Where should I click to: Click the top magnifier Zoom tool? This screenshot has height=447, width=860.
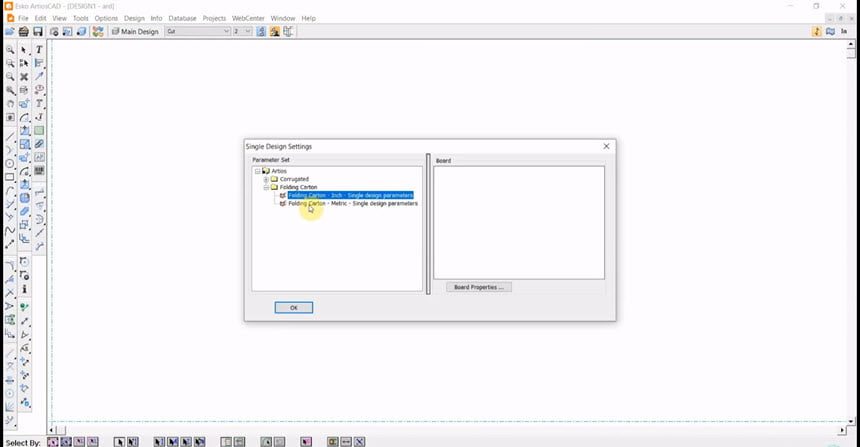[x=10, y=49]
